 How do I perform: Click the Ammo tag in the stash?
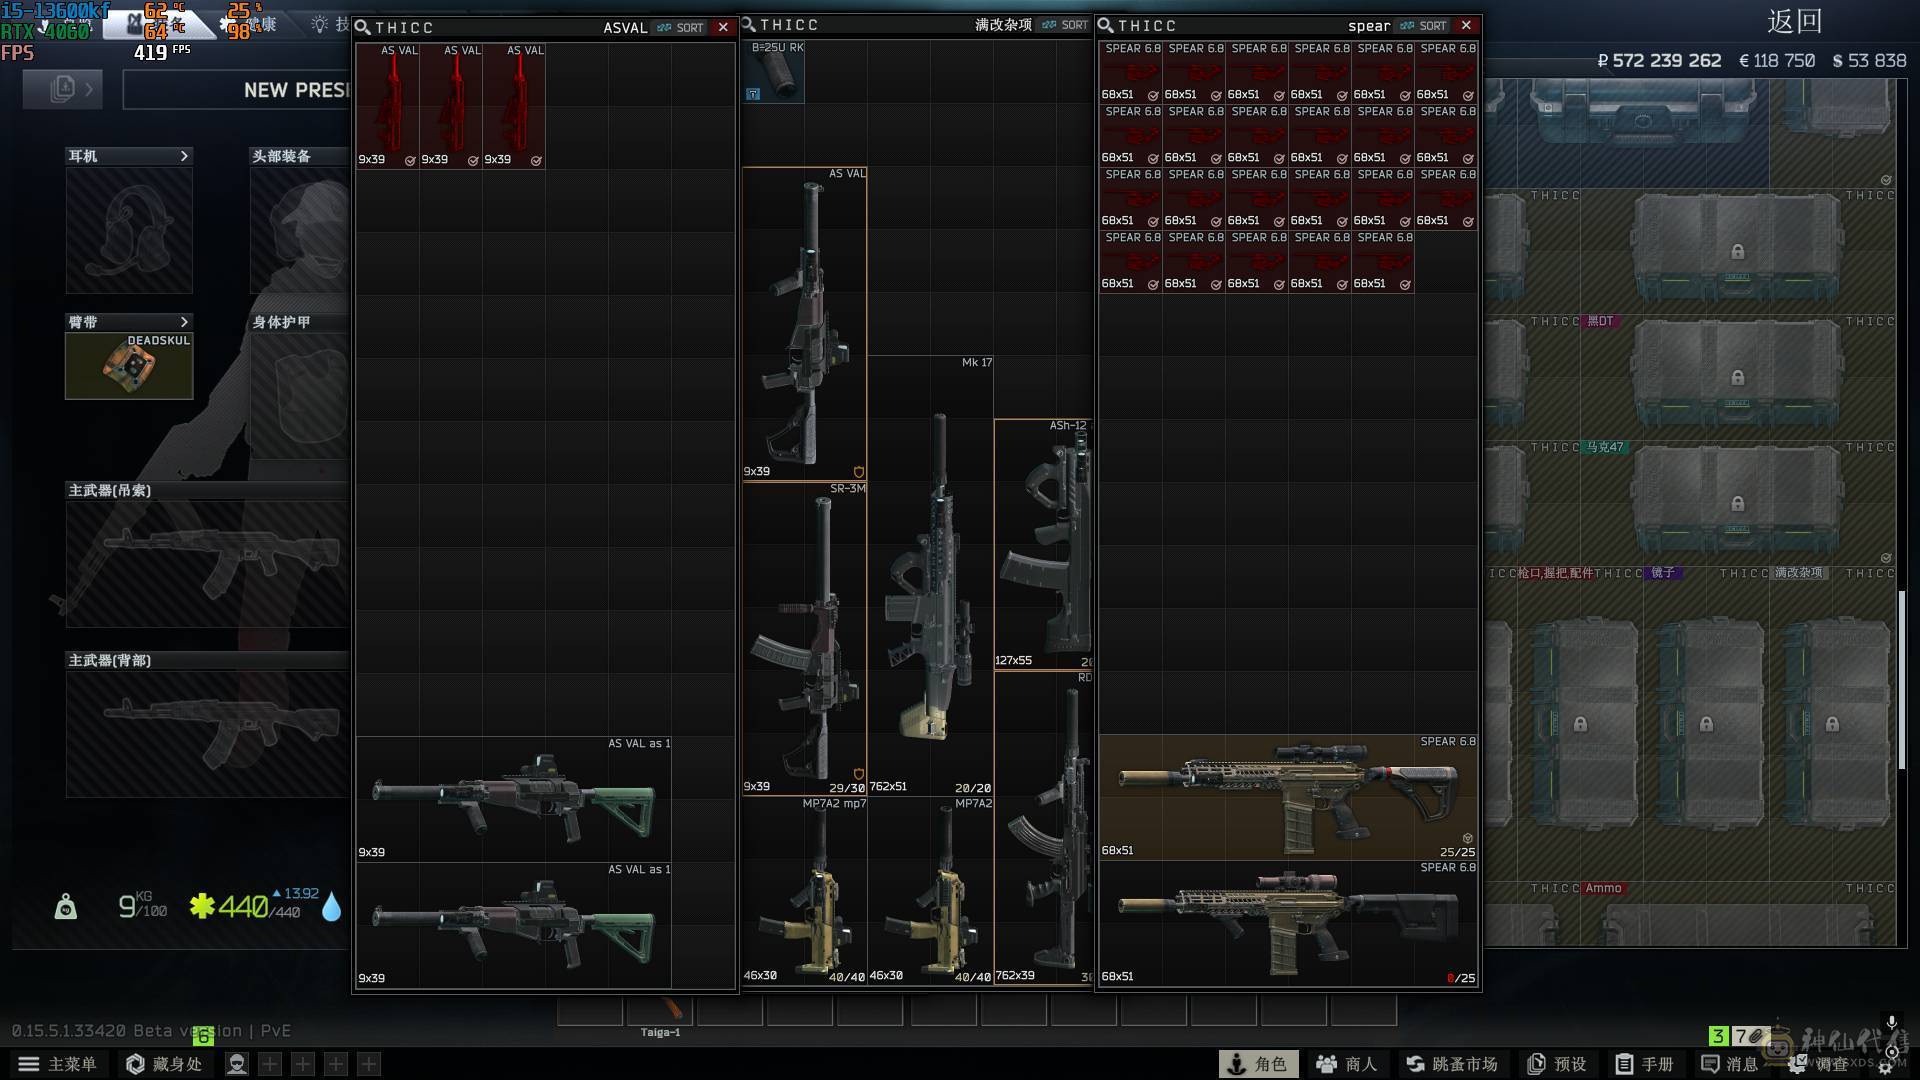pyautogui.click(x=1603, y=888)
